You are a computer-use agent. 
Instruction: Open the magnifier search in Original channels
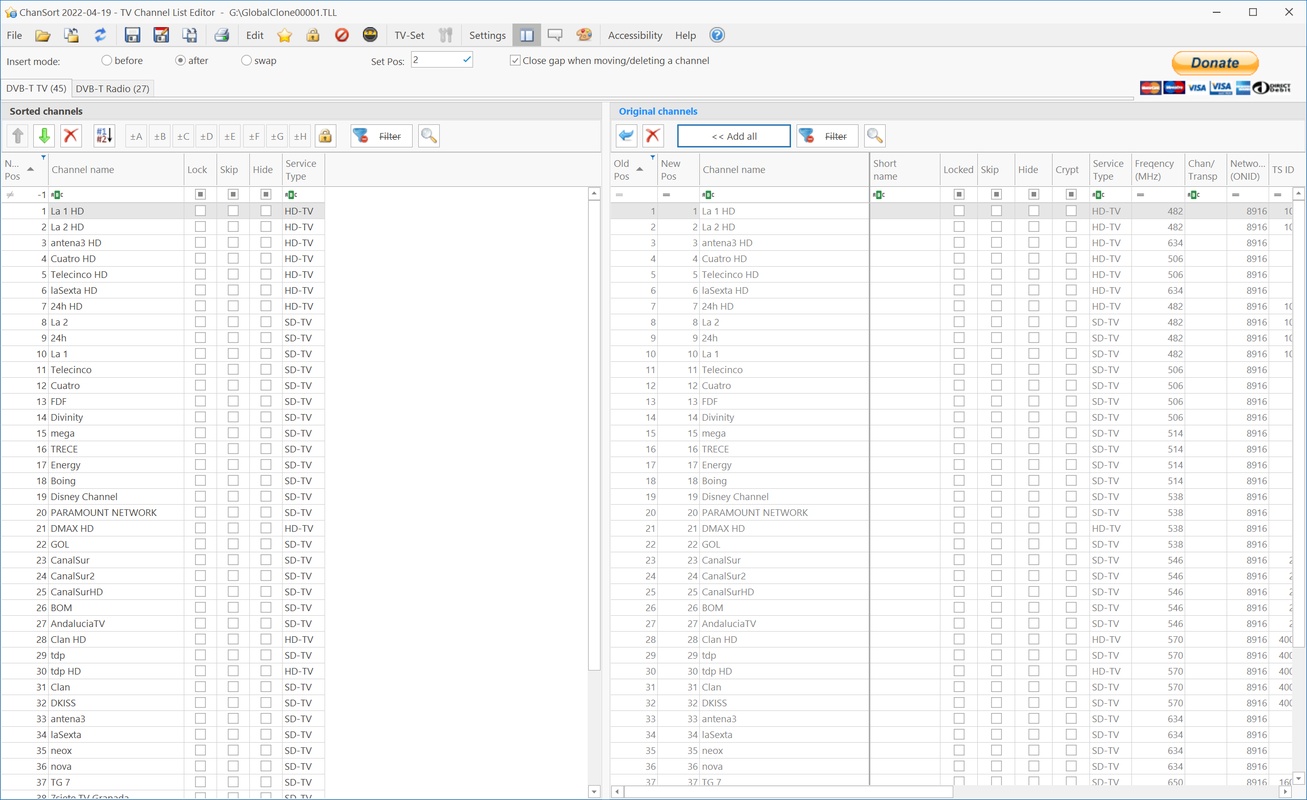[x=874, y=136]
